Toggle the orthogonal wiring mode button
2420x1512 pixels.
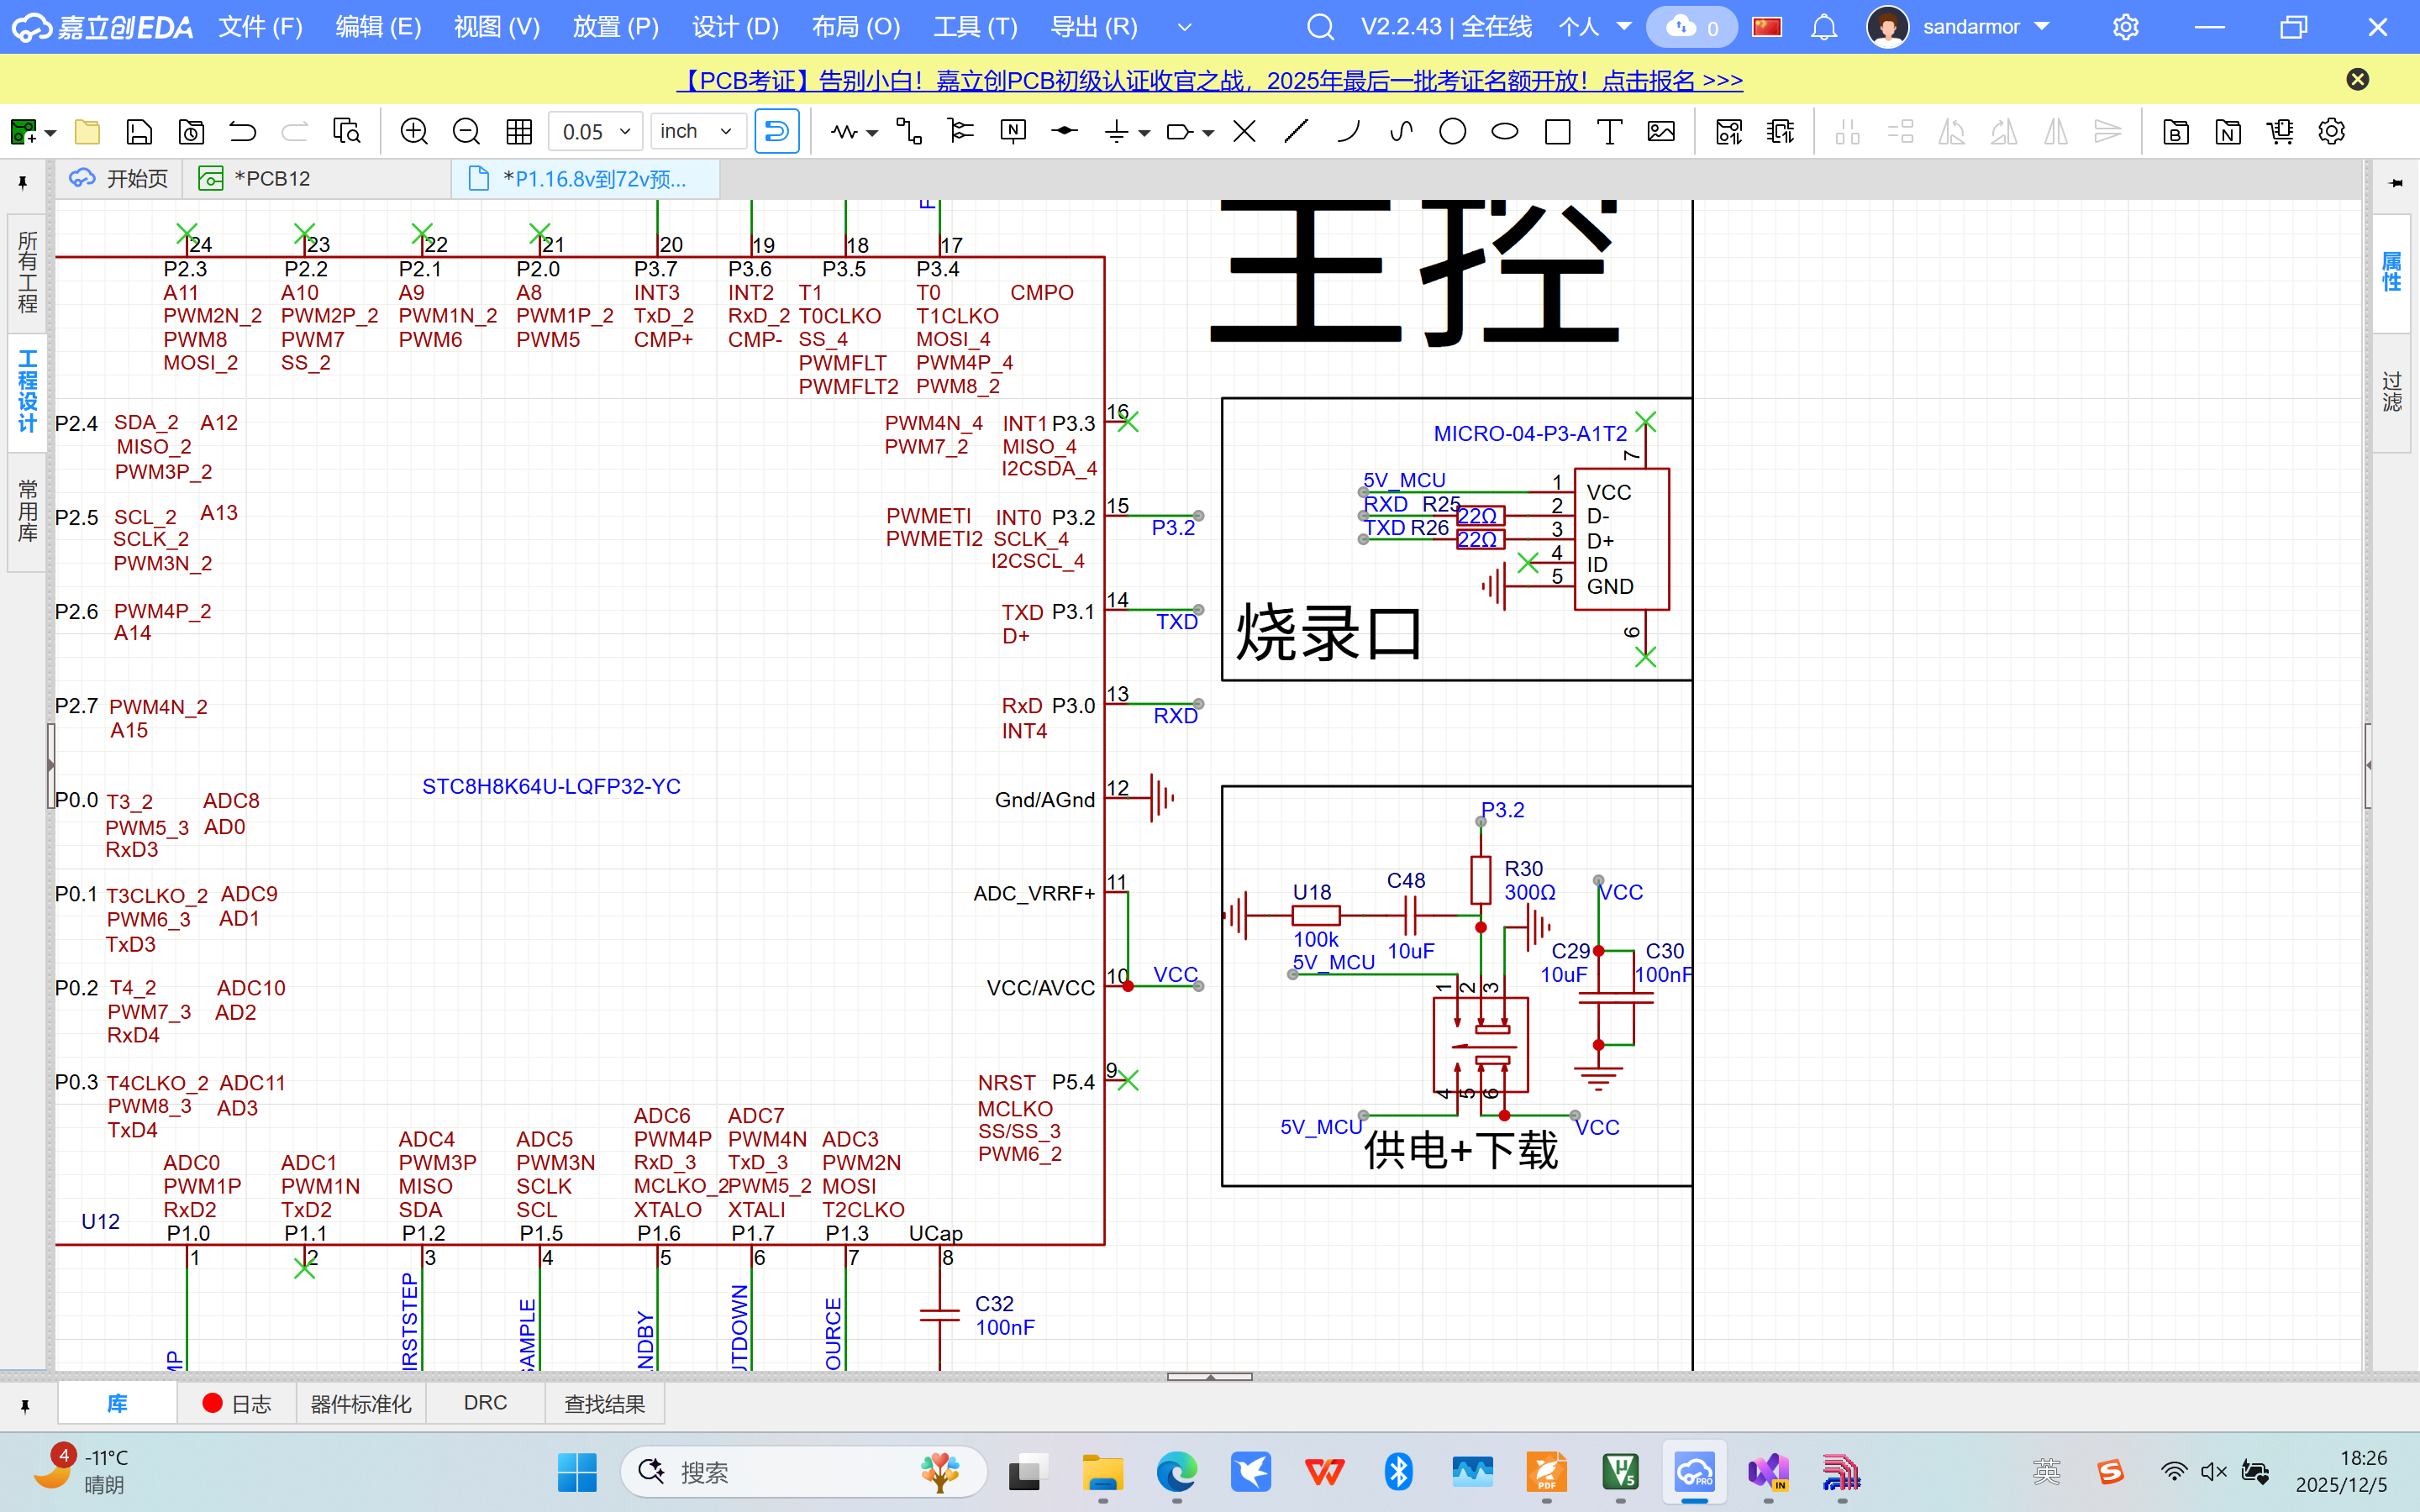[x=777, y=131]
